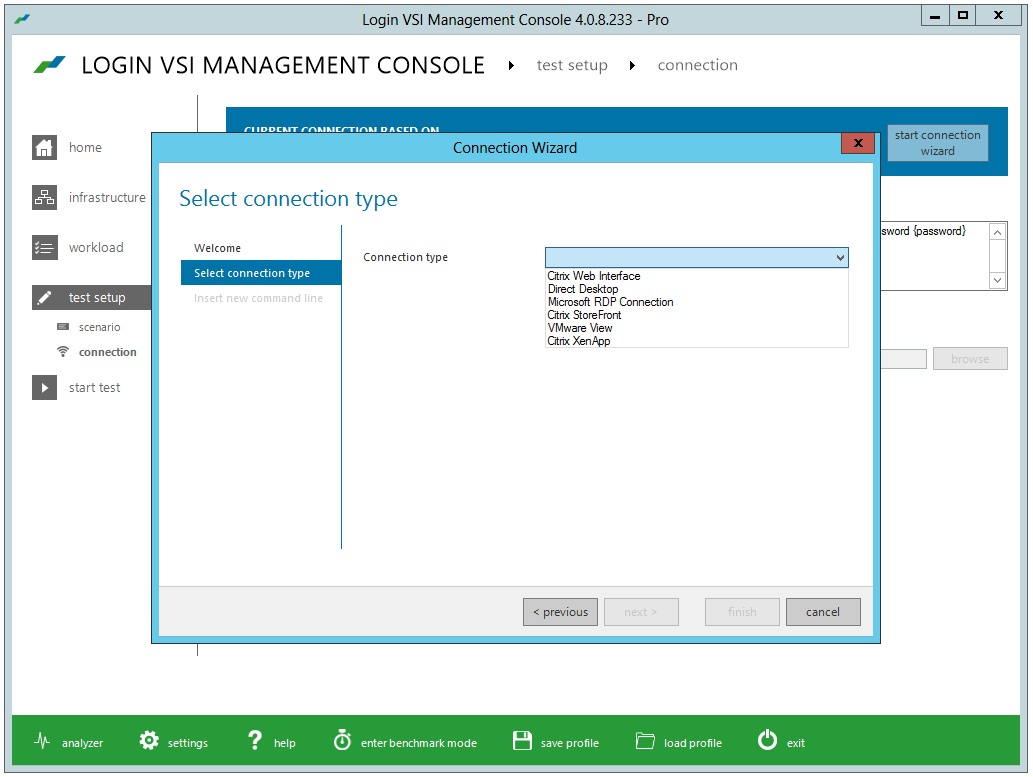Click the infrastructure network icon
The height and width of the screenshot is (777, 1033).
point(44,197)
